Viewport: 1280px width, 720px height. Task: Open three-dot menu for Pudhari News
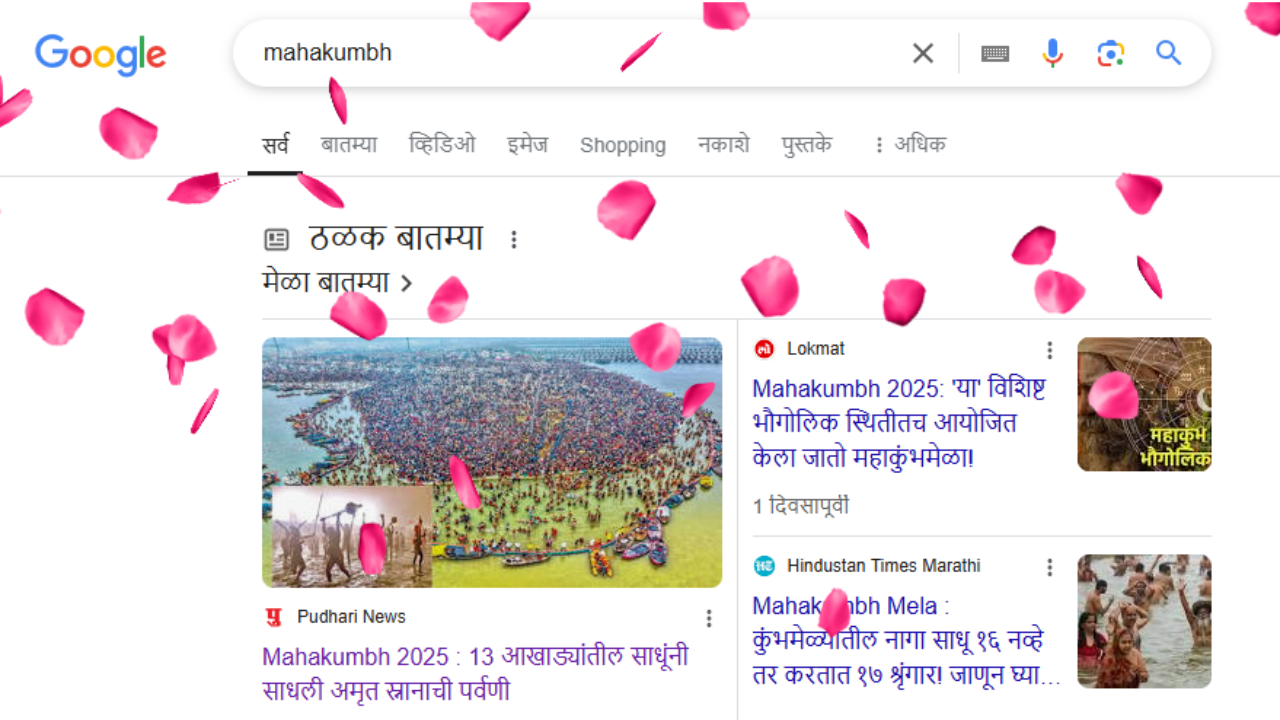pyautogui.click(x=709, y=618)
